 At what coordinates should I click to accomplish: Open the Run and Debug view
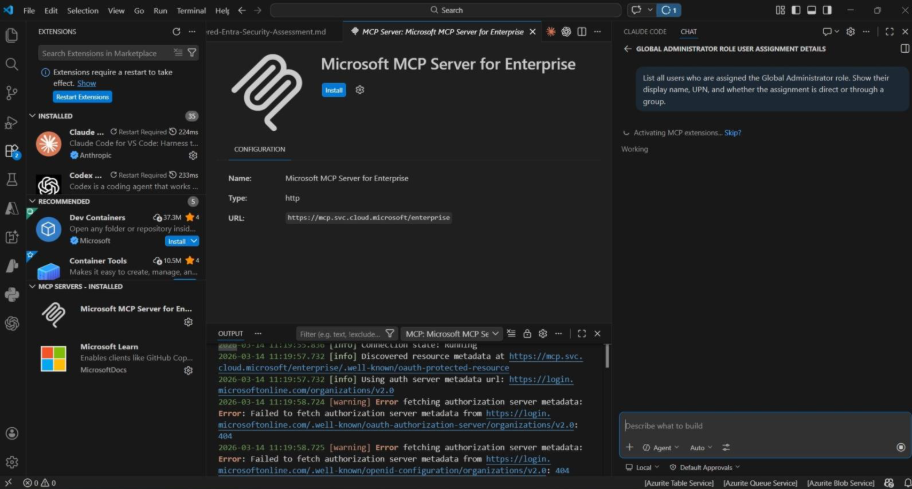point(12,122)
